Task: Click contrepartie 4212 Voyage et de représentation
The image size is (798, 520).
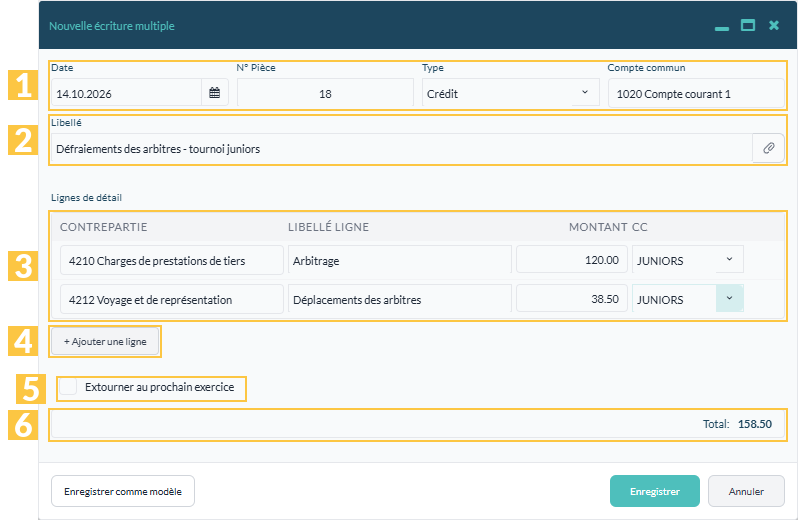Action: (172, 299)
